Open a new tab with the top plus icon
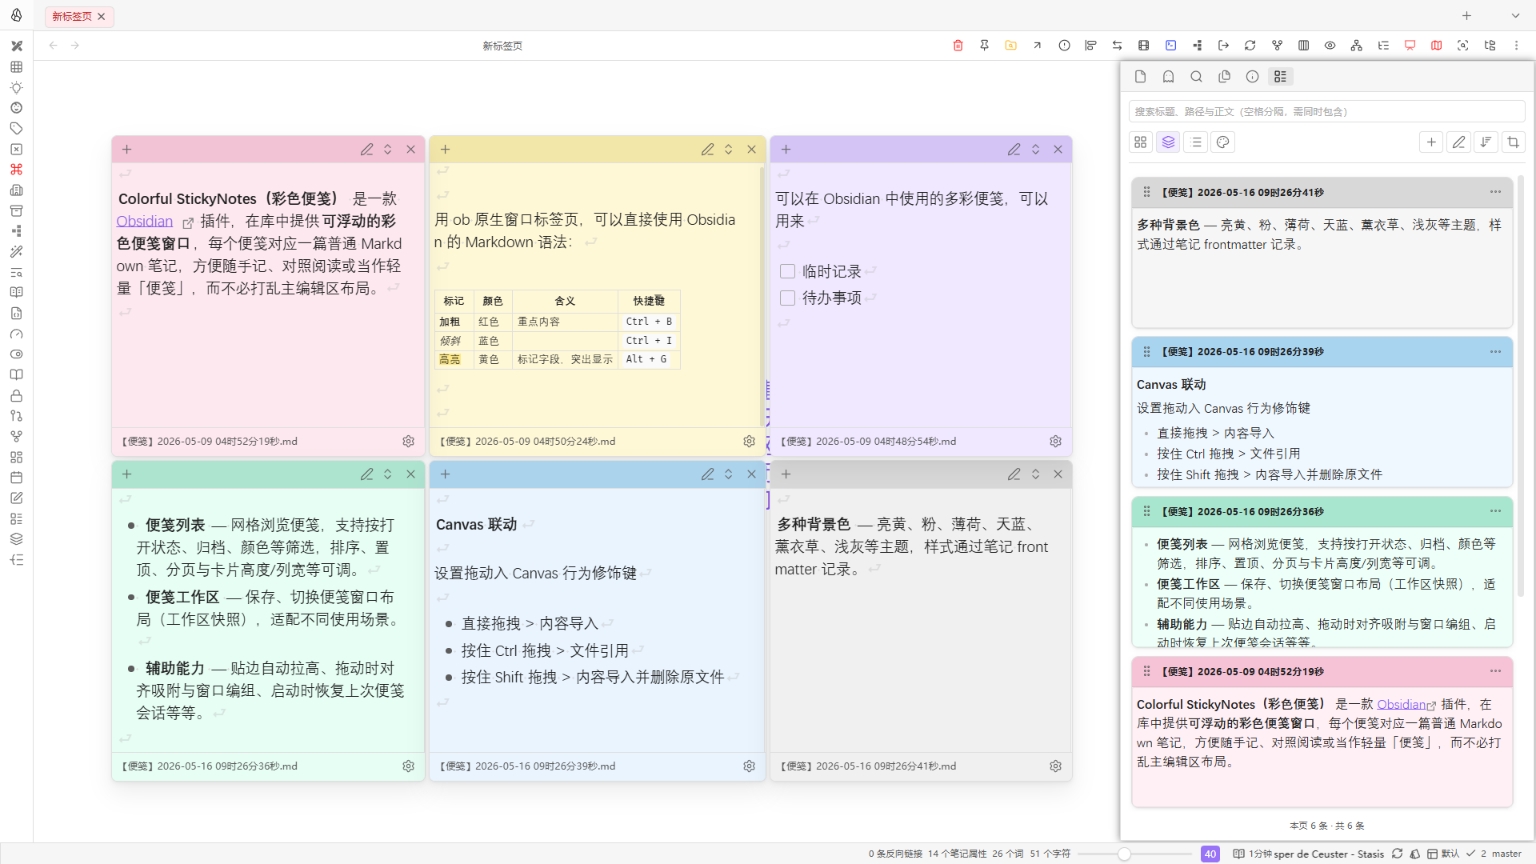Viewport: 1536px width, 864px height. 1466,16
